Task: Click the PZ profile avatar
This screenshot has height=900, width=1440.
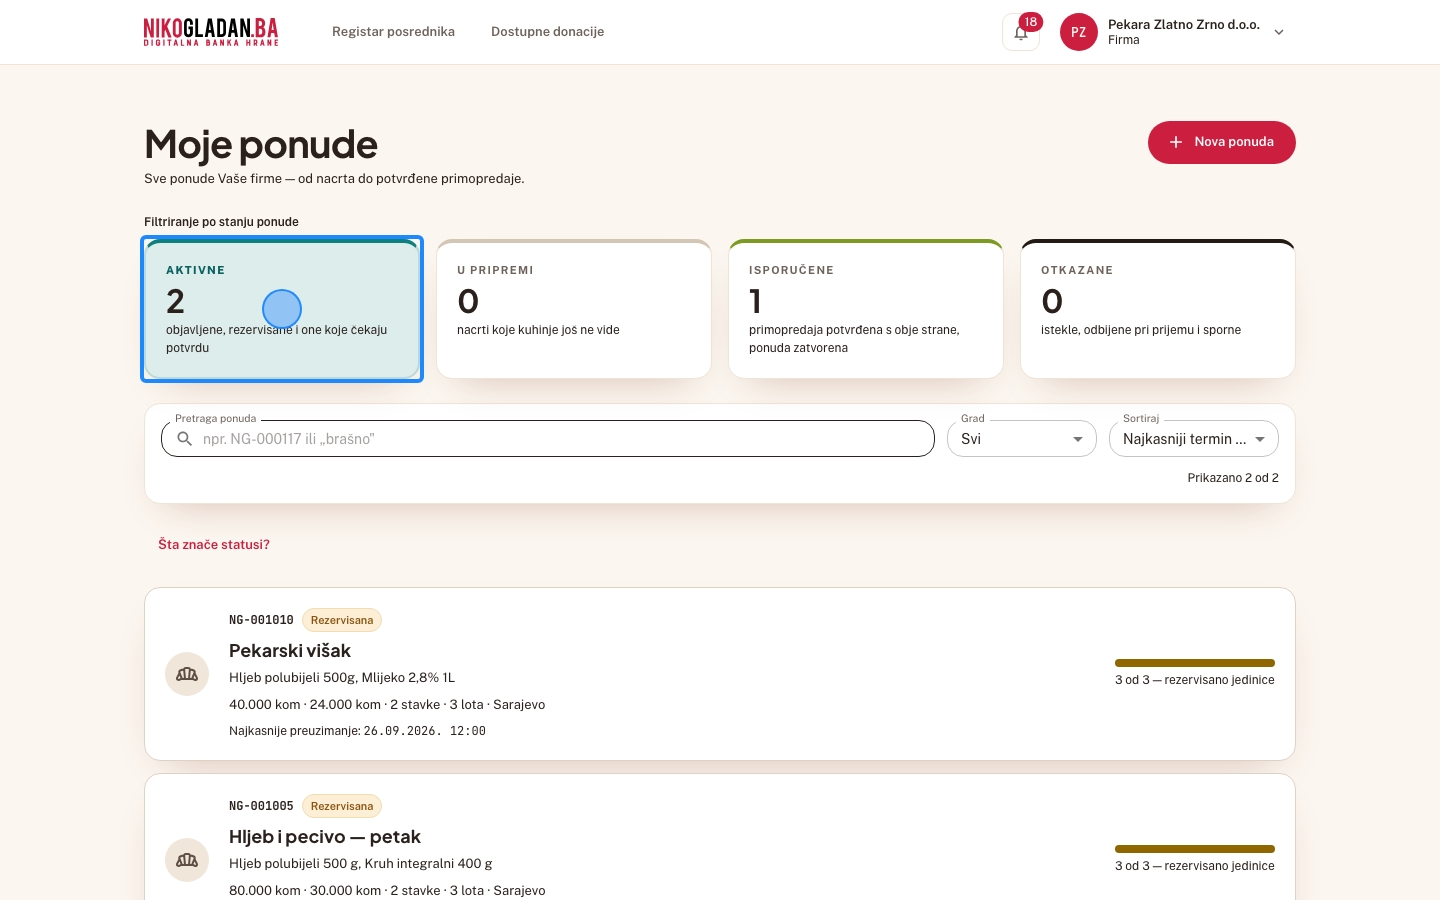Action: [x=1079, y=32]
